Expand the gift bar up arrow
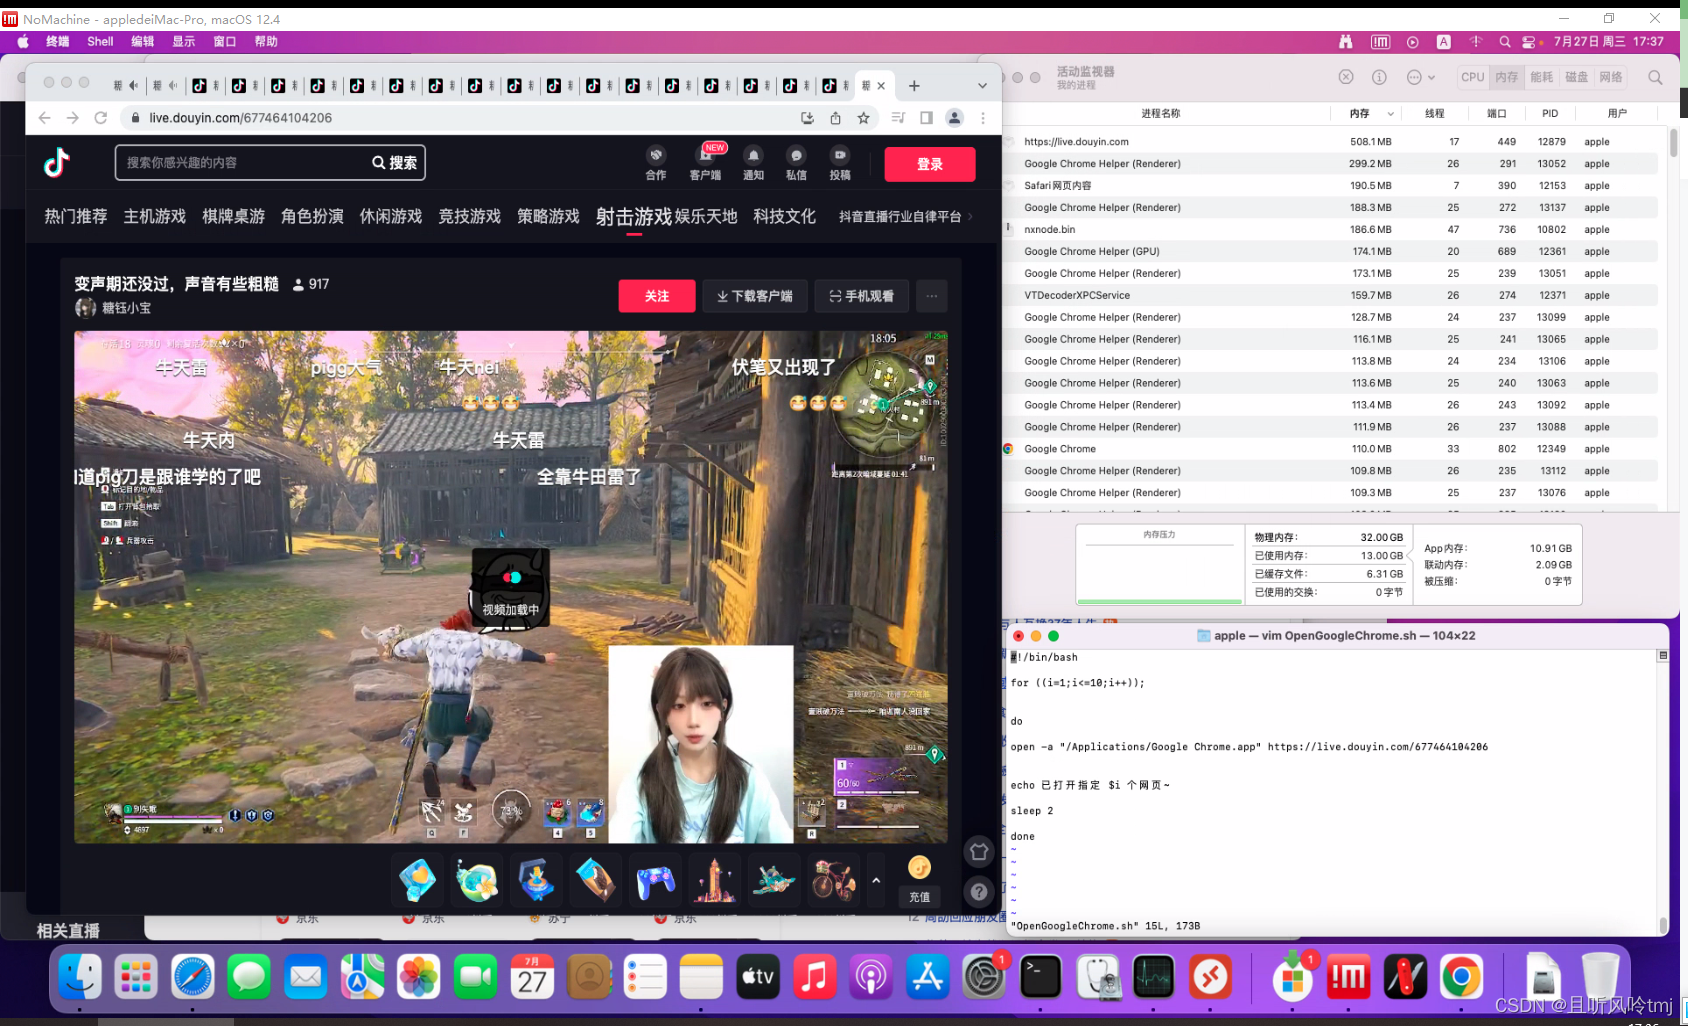Screen dimensions: 1688x1026 [x=876, y=881]
